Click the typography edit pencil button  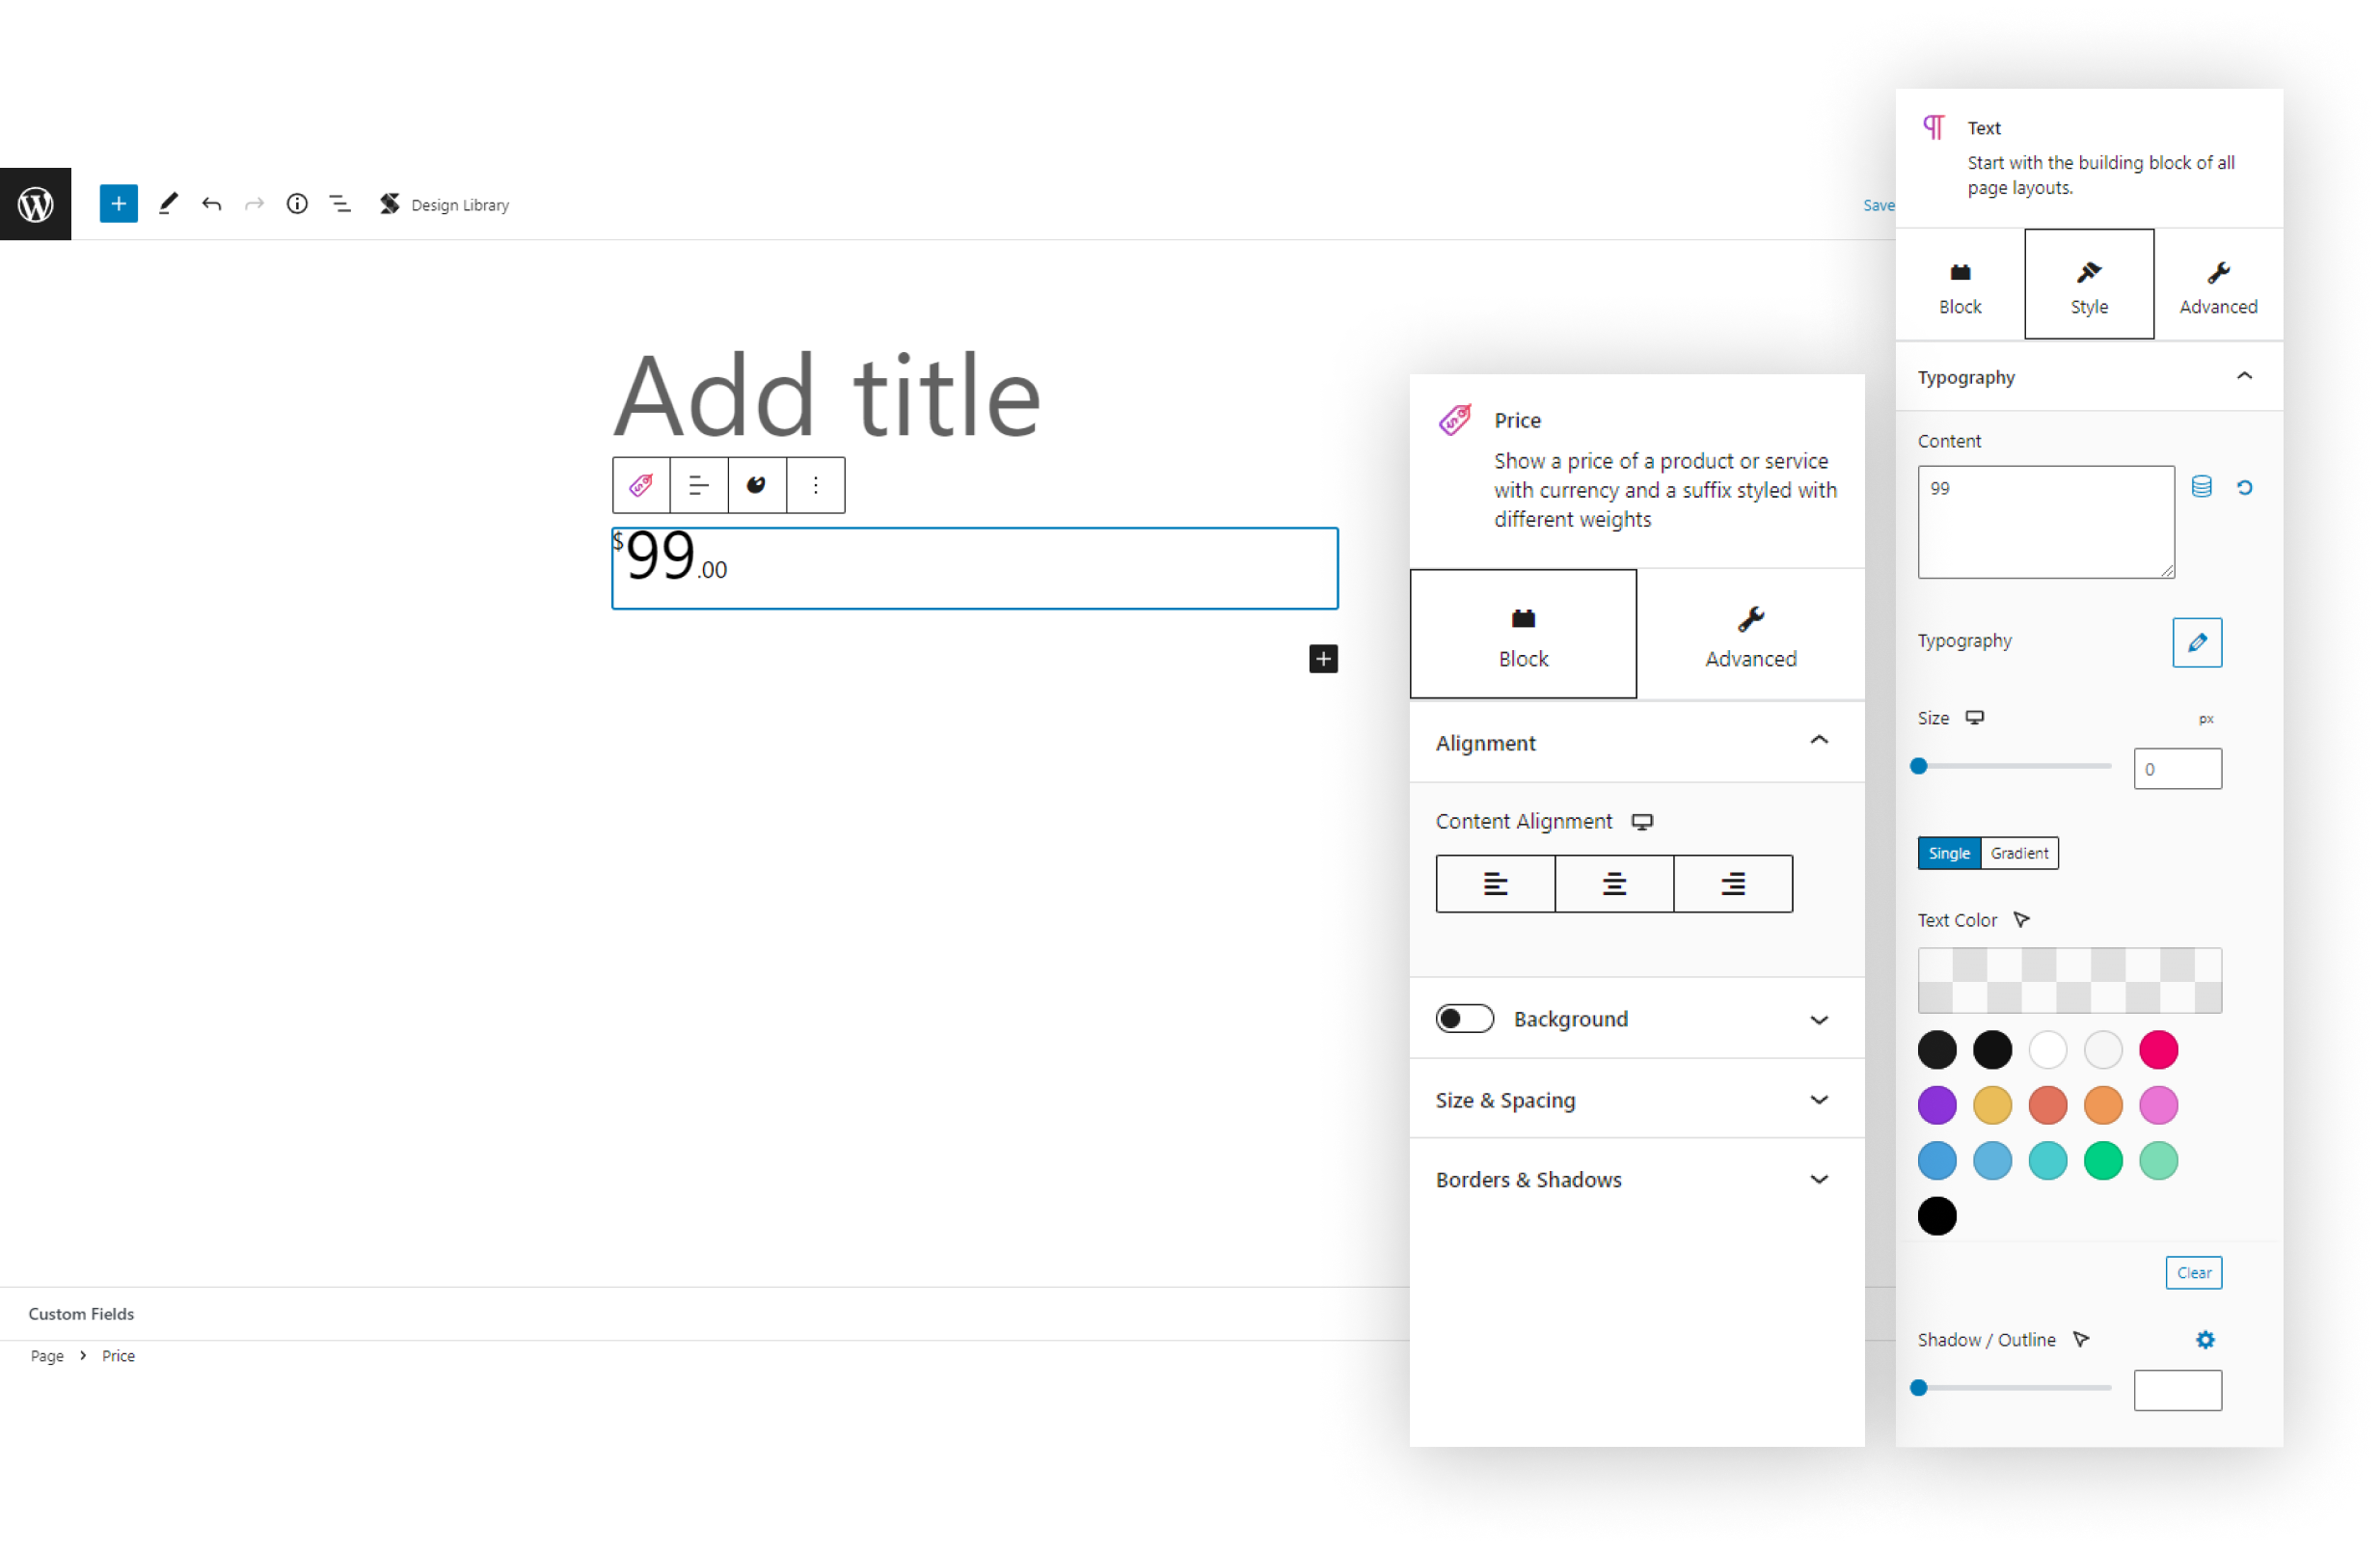click(x=2197, y=642)
